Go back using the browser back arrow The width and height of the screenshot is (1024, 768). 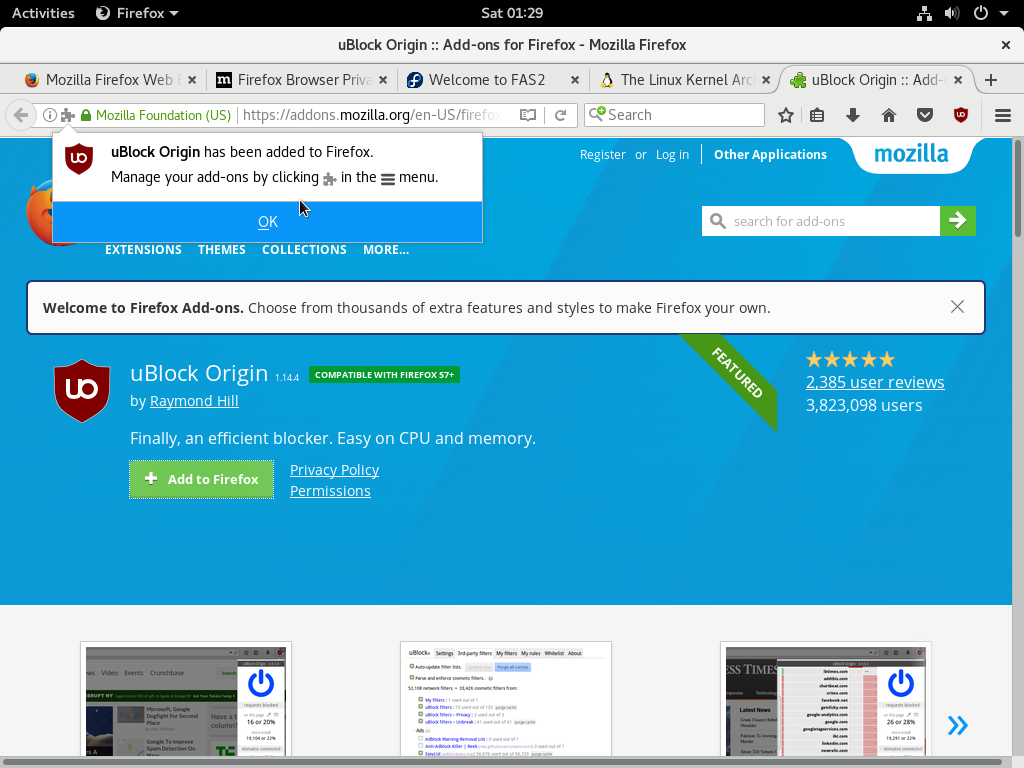pos(21,115)
